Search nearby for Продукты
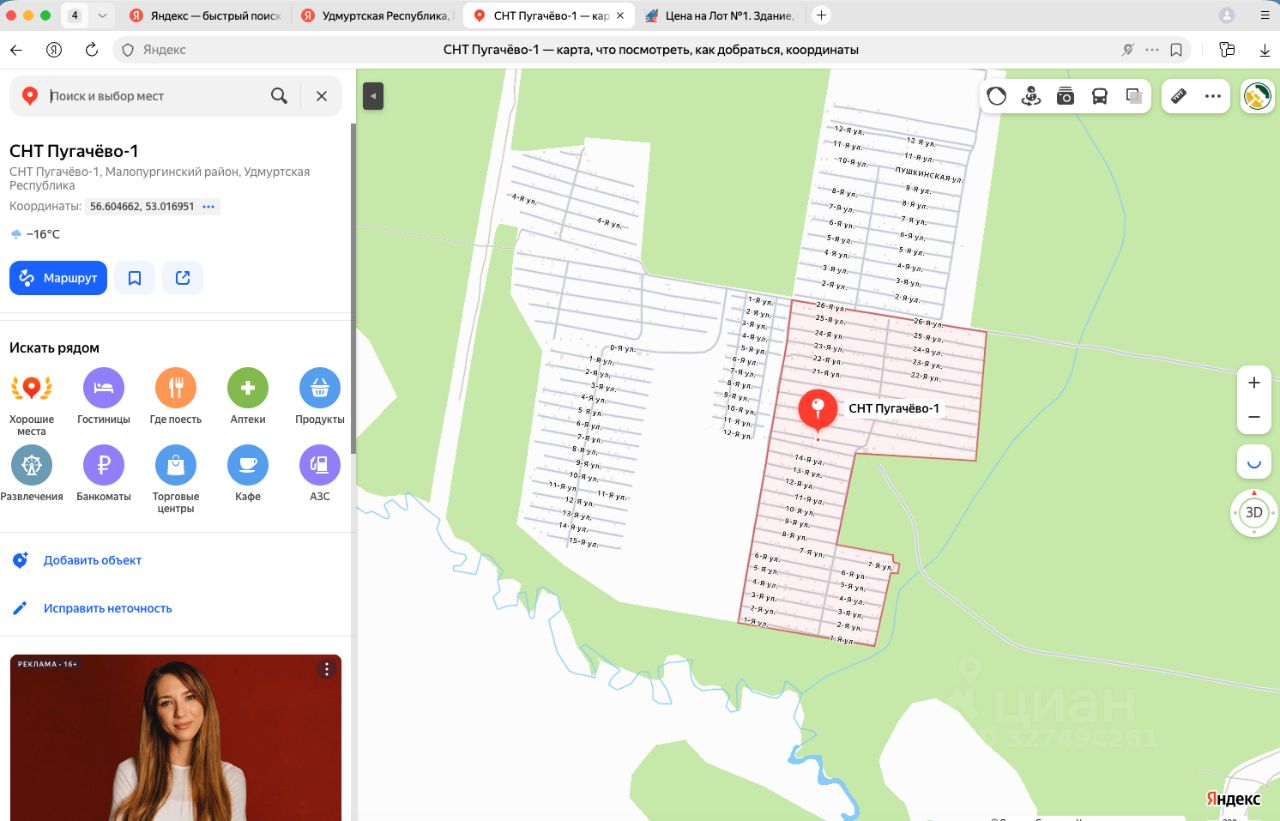Image resolution: width=1280 pixels, height=821 pixels. pos(320,397)
